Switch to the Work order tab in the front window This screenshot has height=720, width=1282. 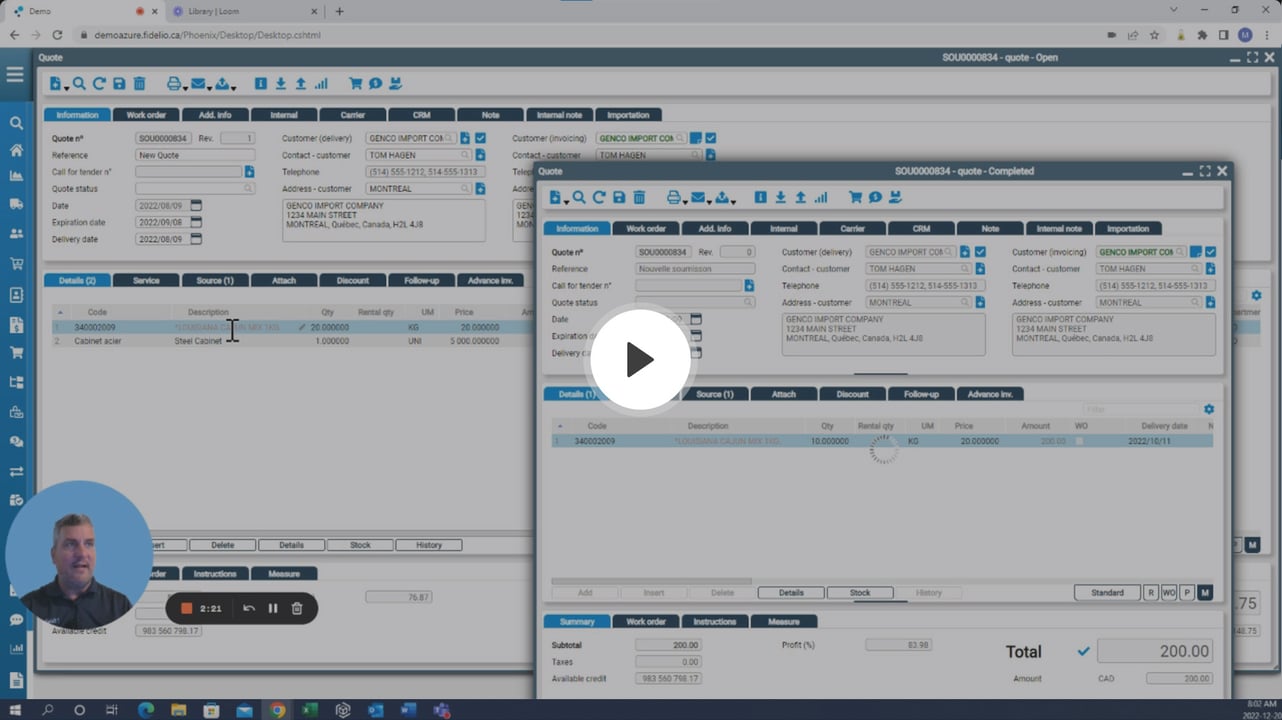click(646, 228)
